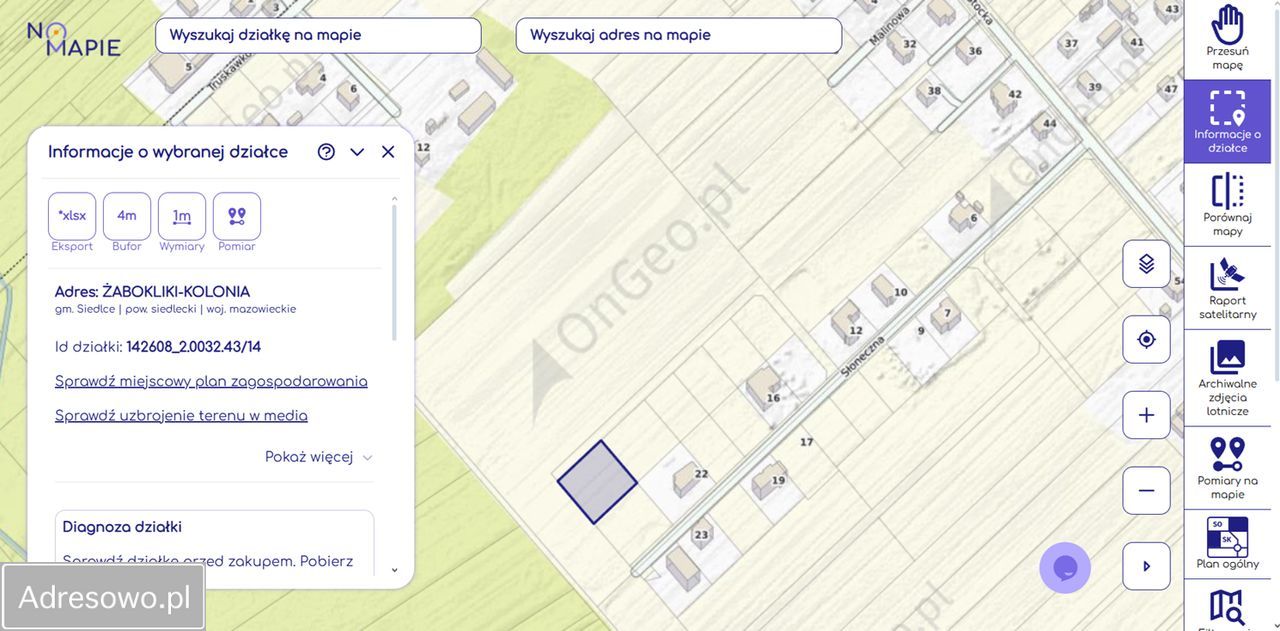Expand the side toolbar arrow button
This screenshot has width=1280, height=631.
tap(1146, 566)
